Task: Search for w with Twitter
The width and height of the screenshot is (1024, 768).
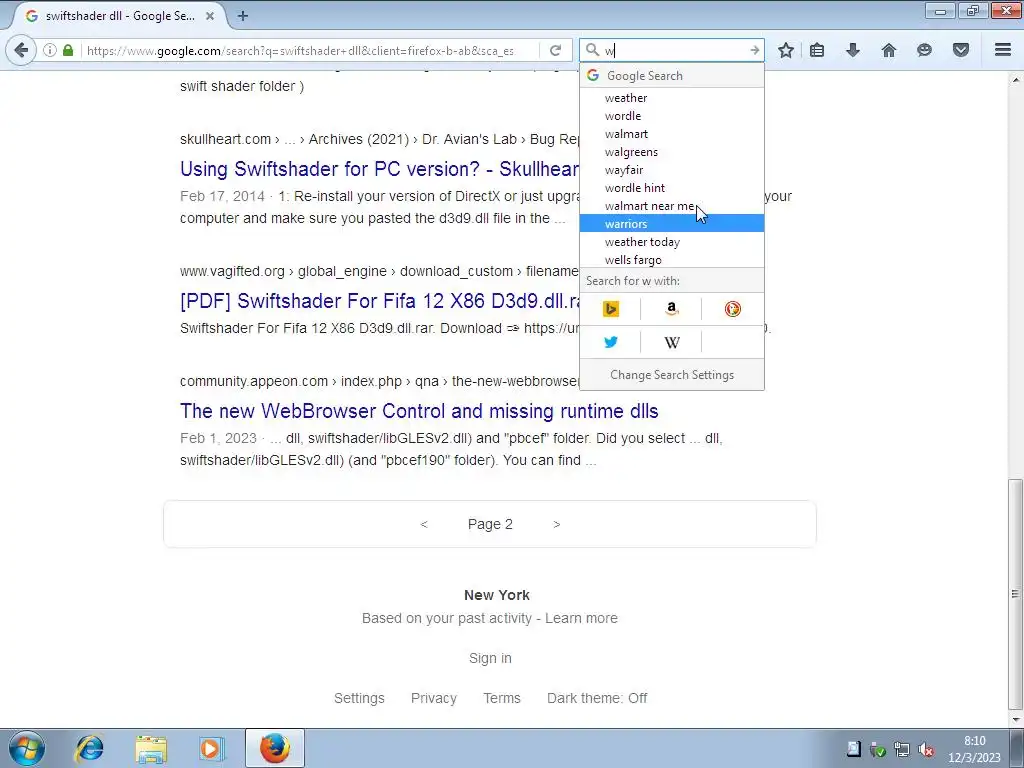Action: coord(611,342)
